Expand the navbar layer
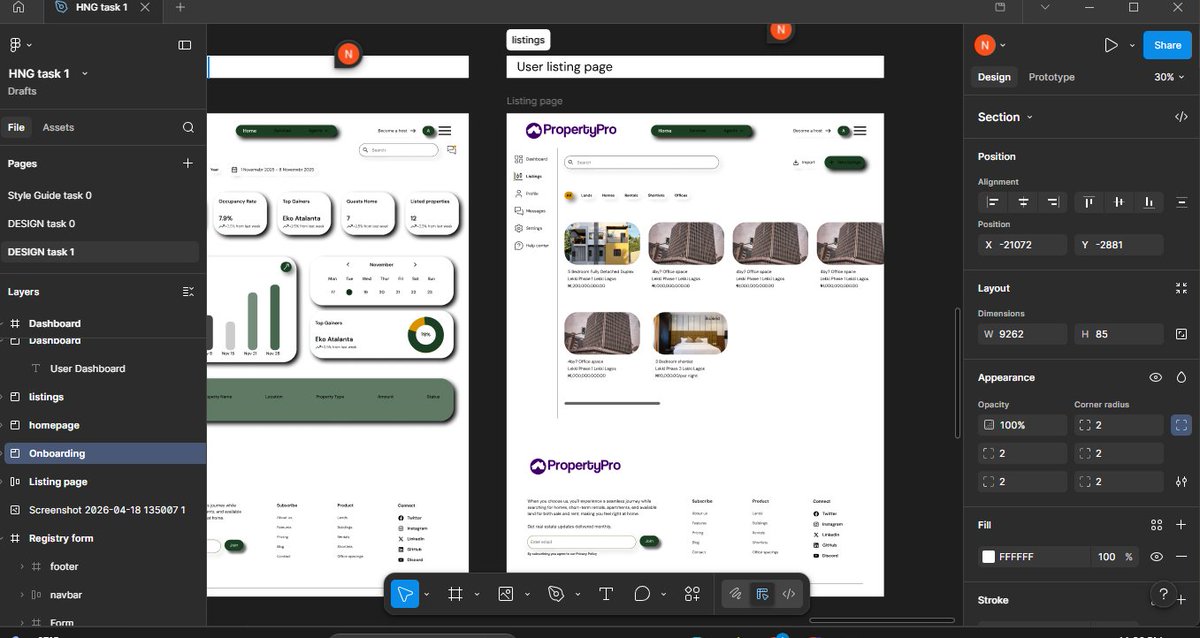The image size is (1200, 638). [22, 594]
